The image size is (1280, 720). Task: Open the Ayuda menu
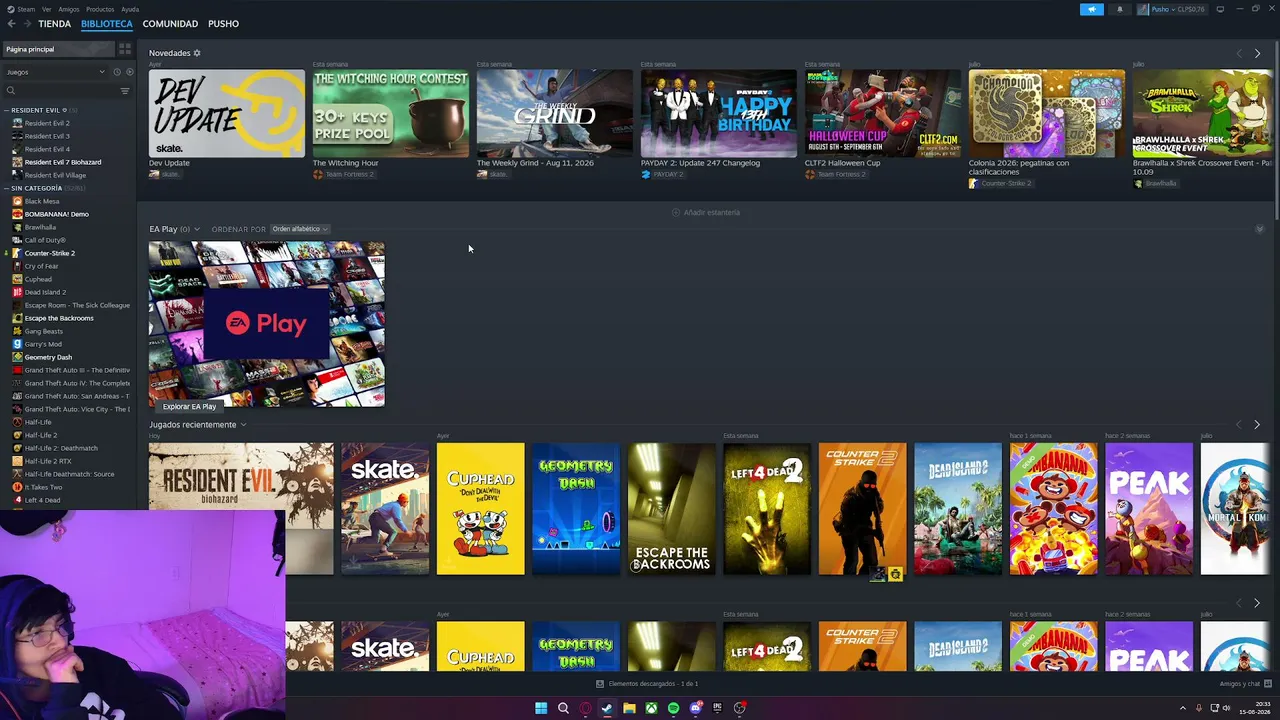click(x=130, y=9)
